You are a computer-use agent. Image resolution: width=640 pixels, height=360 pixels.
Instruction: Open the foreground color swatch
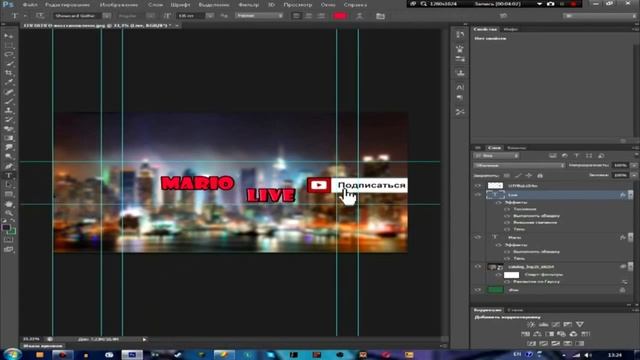[x=6, y=228]
